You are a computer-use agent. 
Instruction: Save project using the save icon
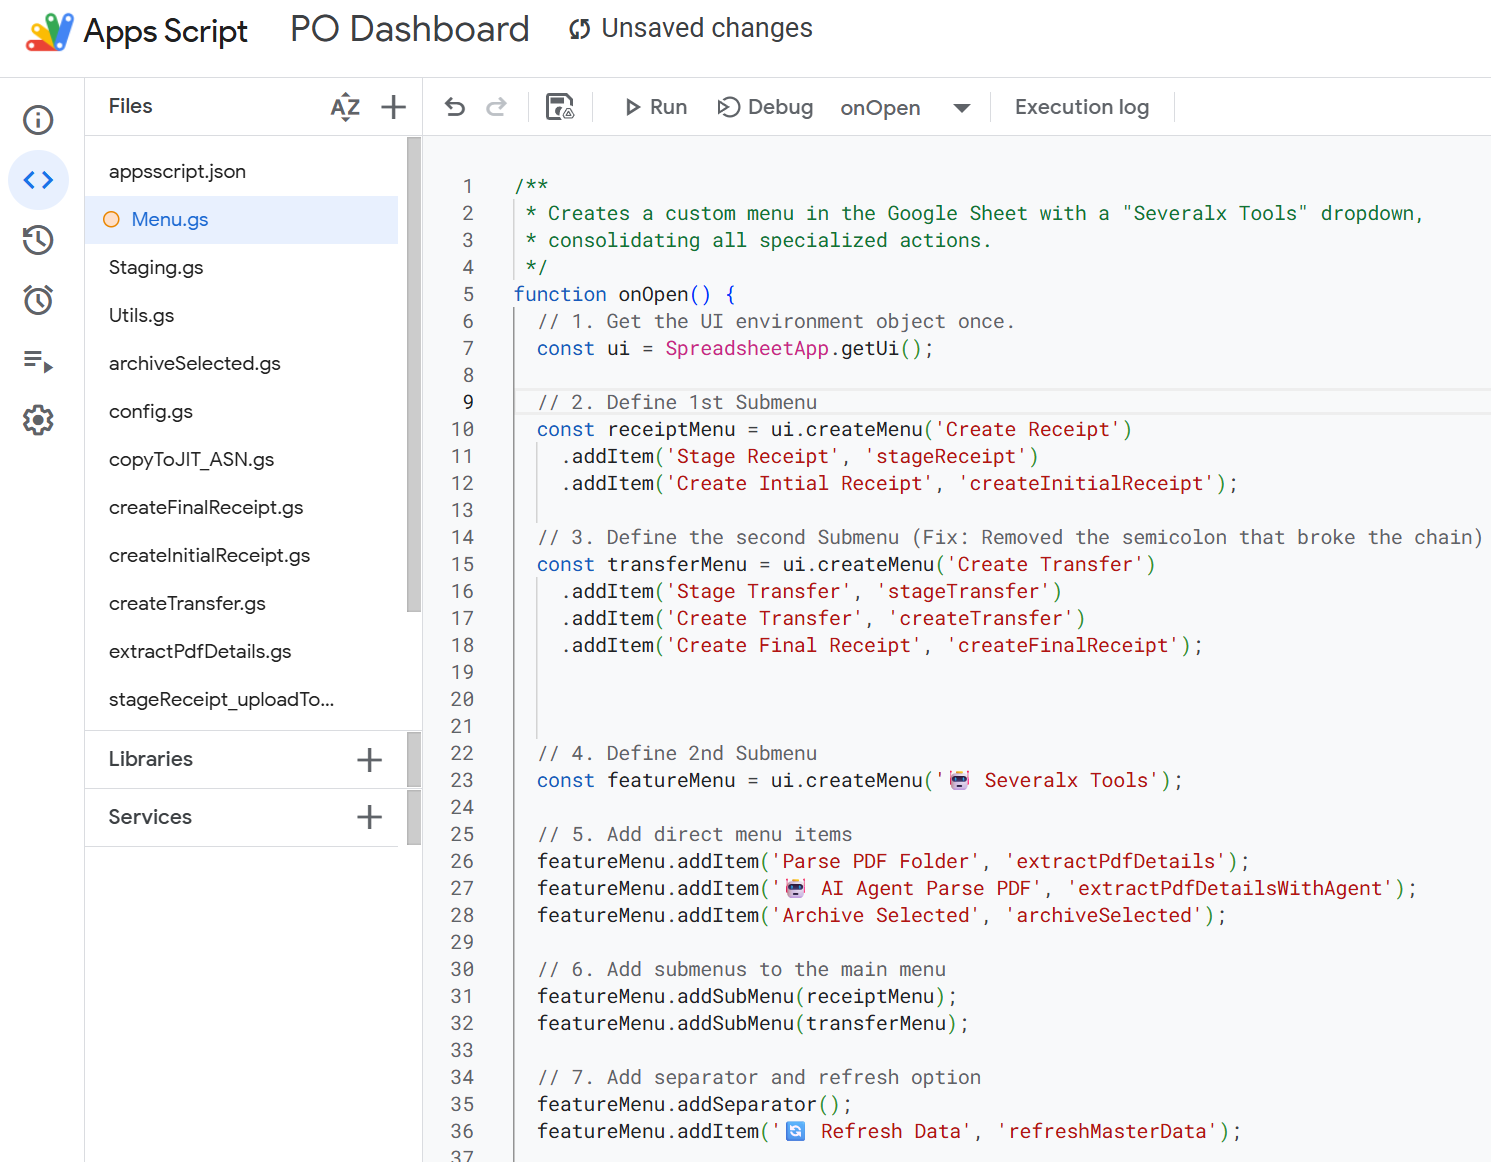560,107
